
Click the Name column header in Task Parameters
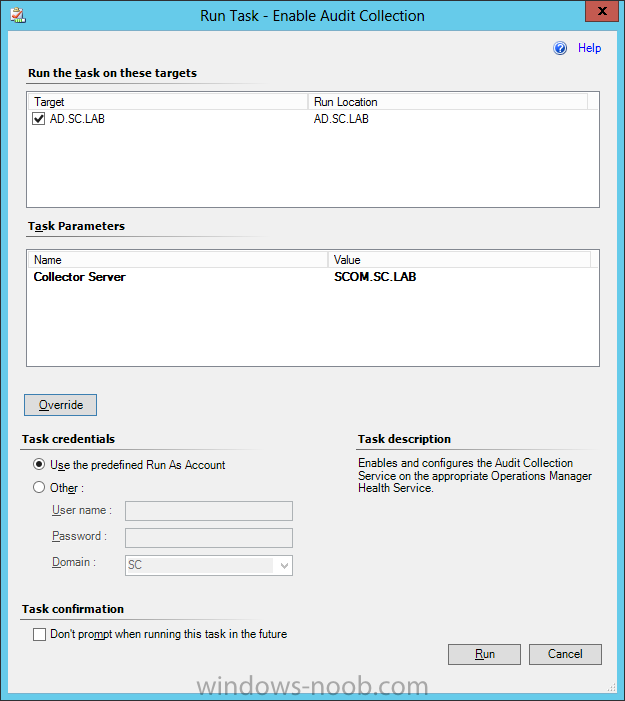[x=178, y=260]
